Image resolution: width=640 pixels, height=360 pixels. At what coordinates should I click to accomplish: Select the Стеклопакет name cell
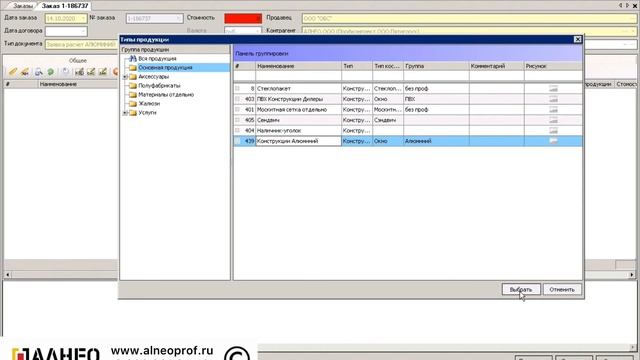click(298, 89)
